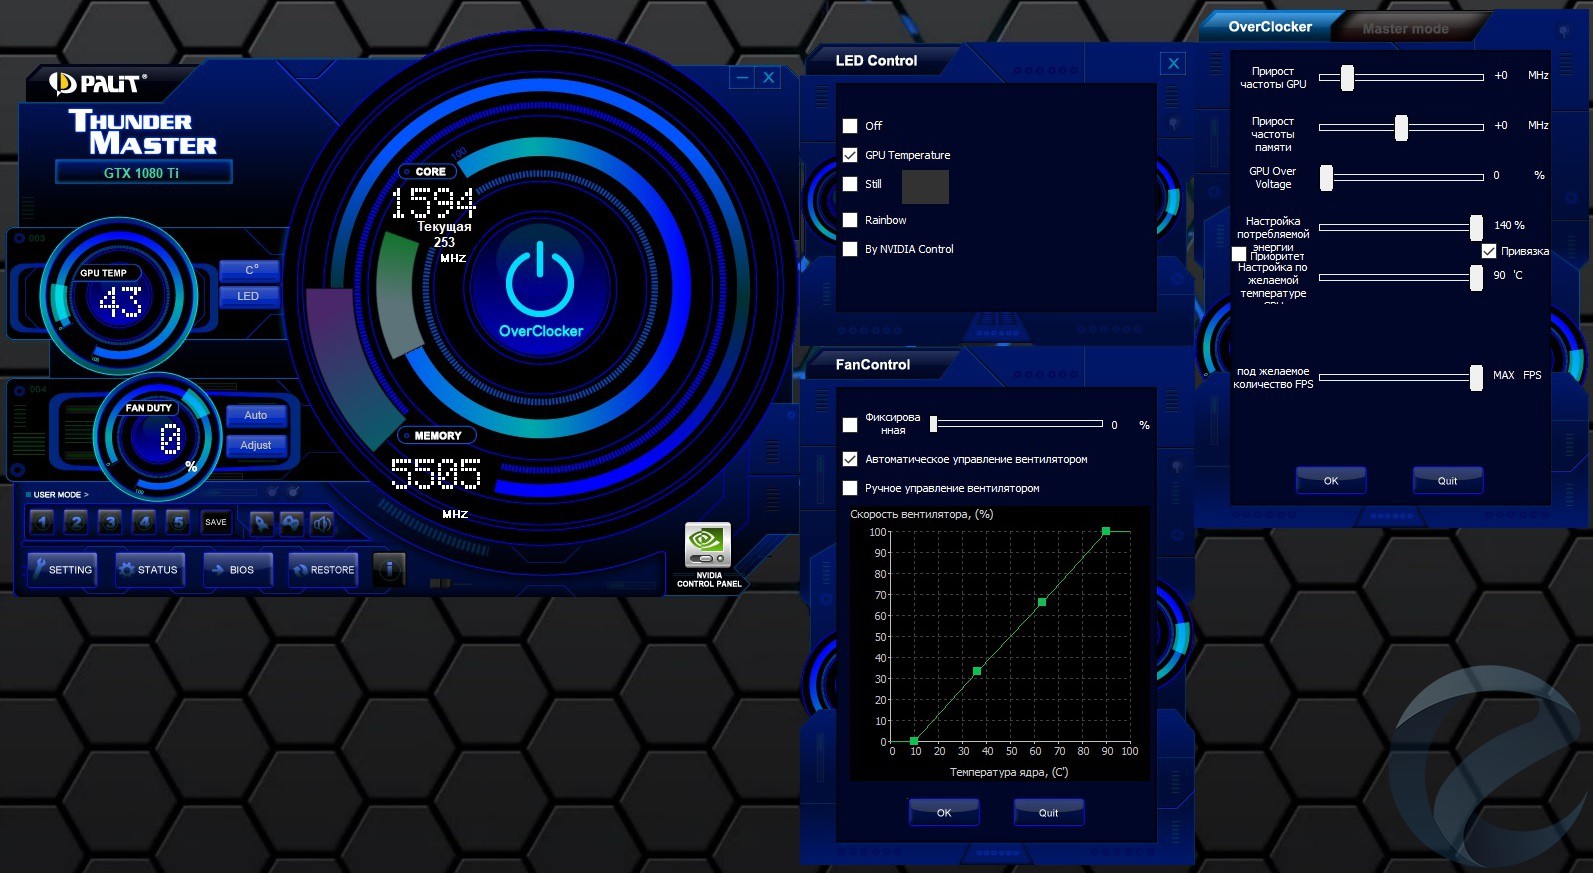Click the fan Adjust button

click(x=256, y=445)
